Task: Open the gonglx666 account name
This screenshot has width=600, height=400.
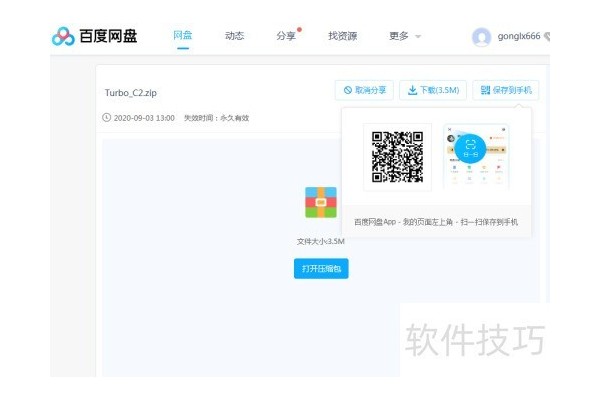Action: point(519,36)
